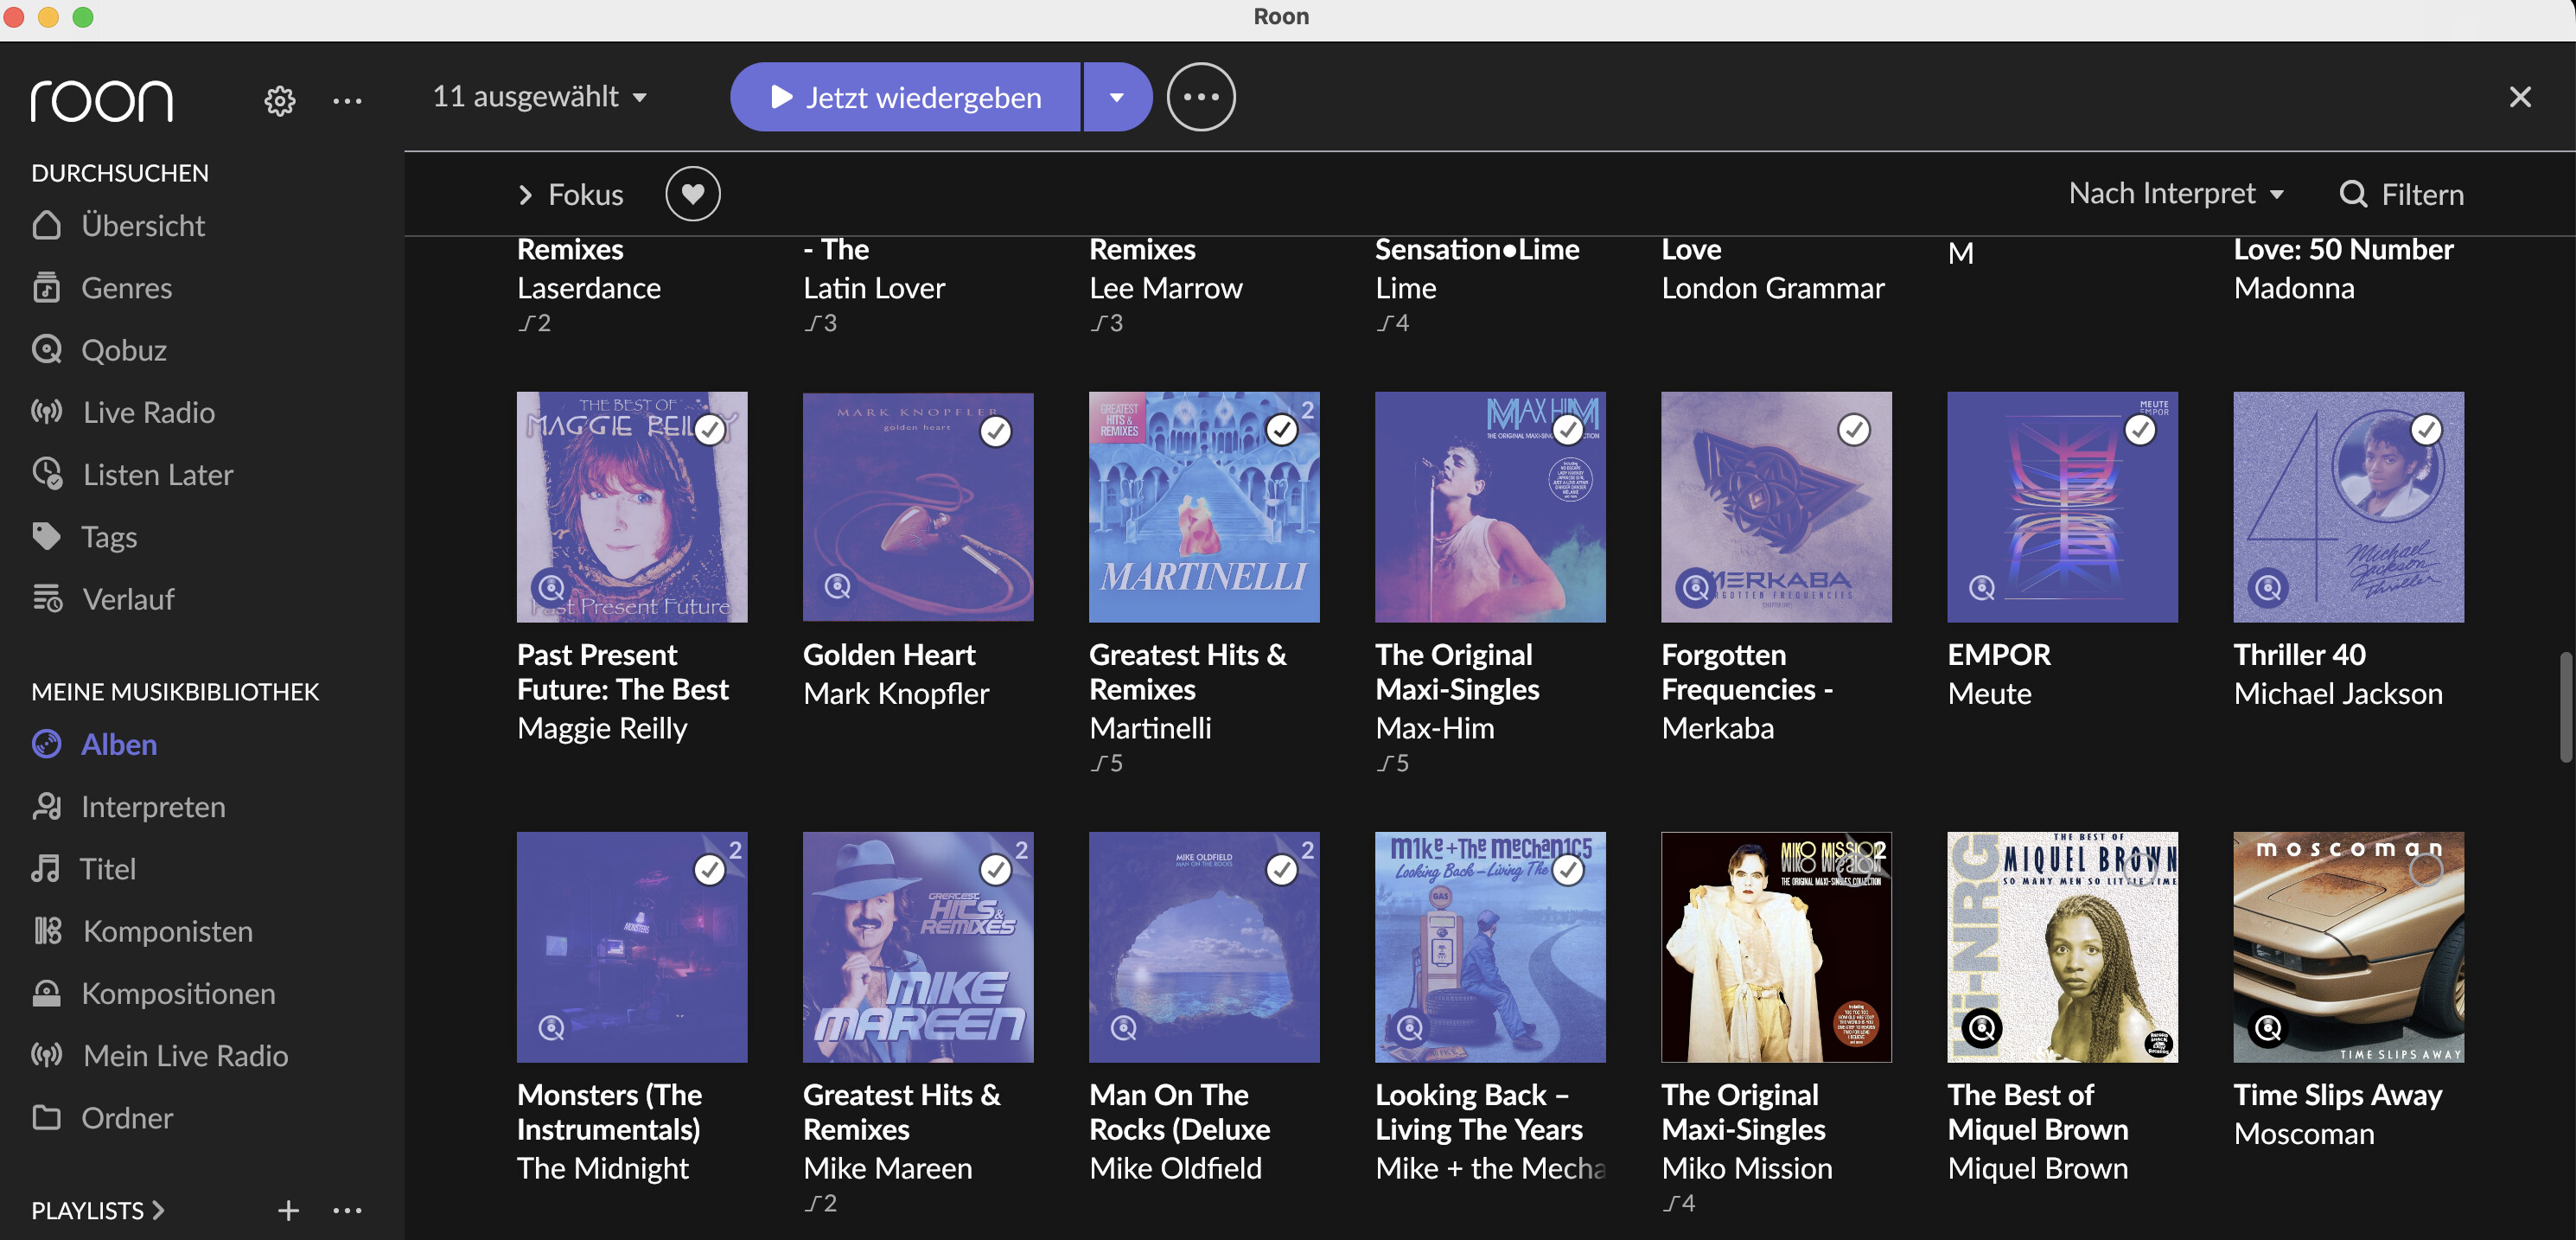This screenshot has width=2576, height=1240.
Task: Click Qobuz badge on Thriller 40 cover
Action: (x=2268, y=587)
